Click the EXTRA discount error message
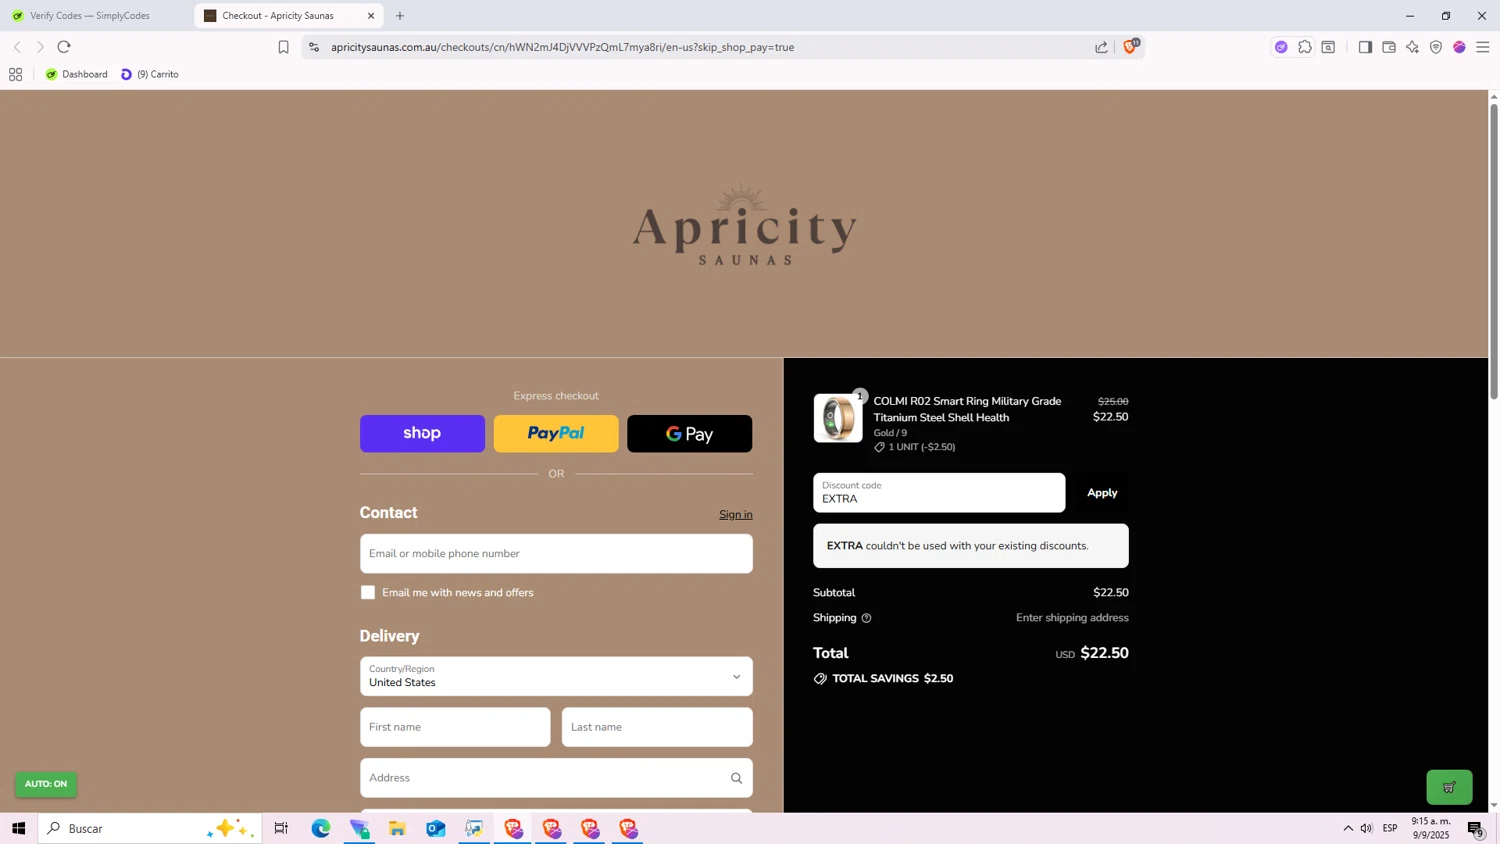The image size is (1500, 844). 971,546
